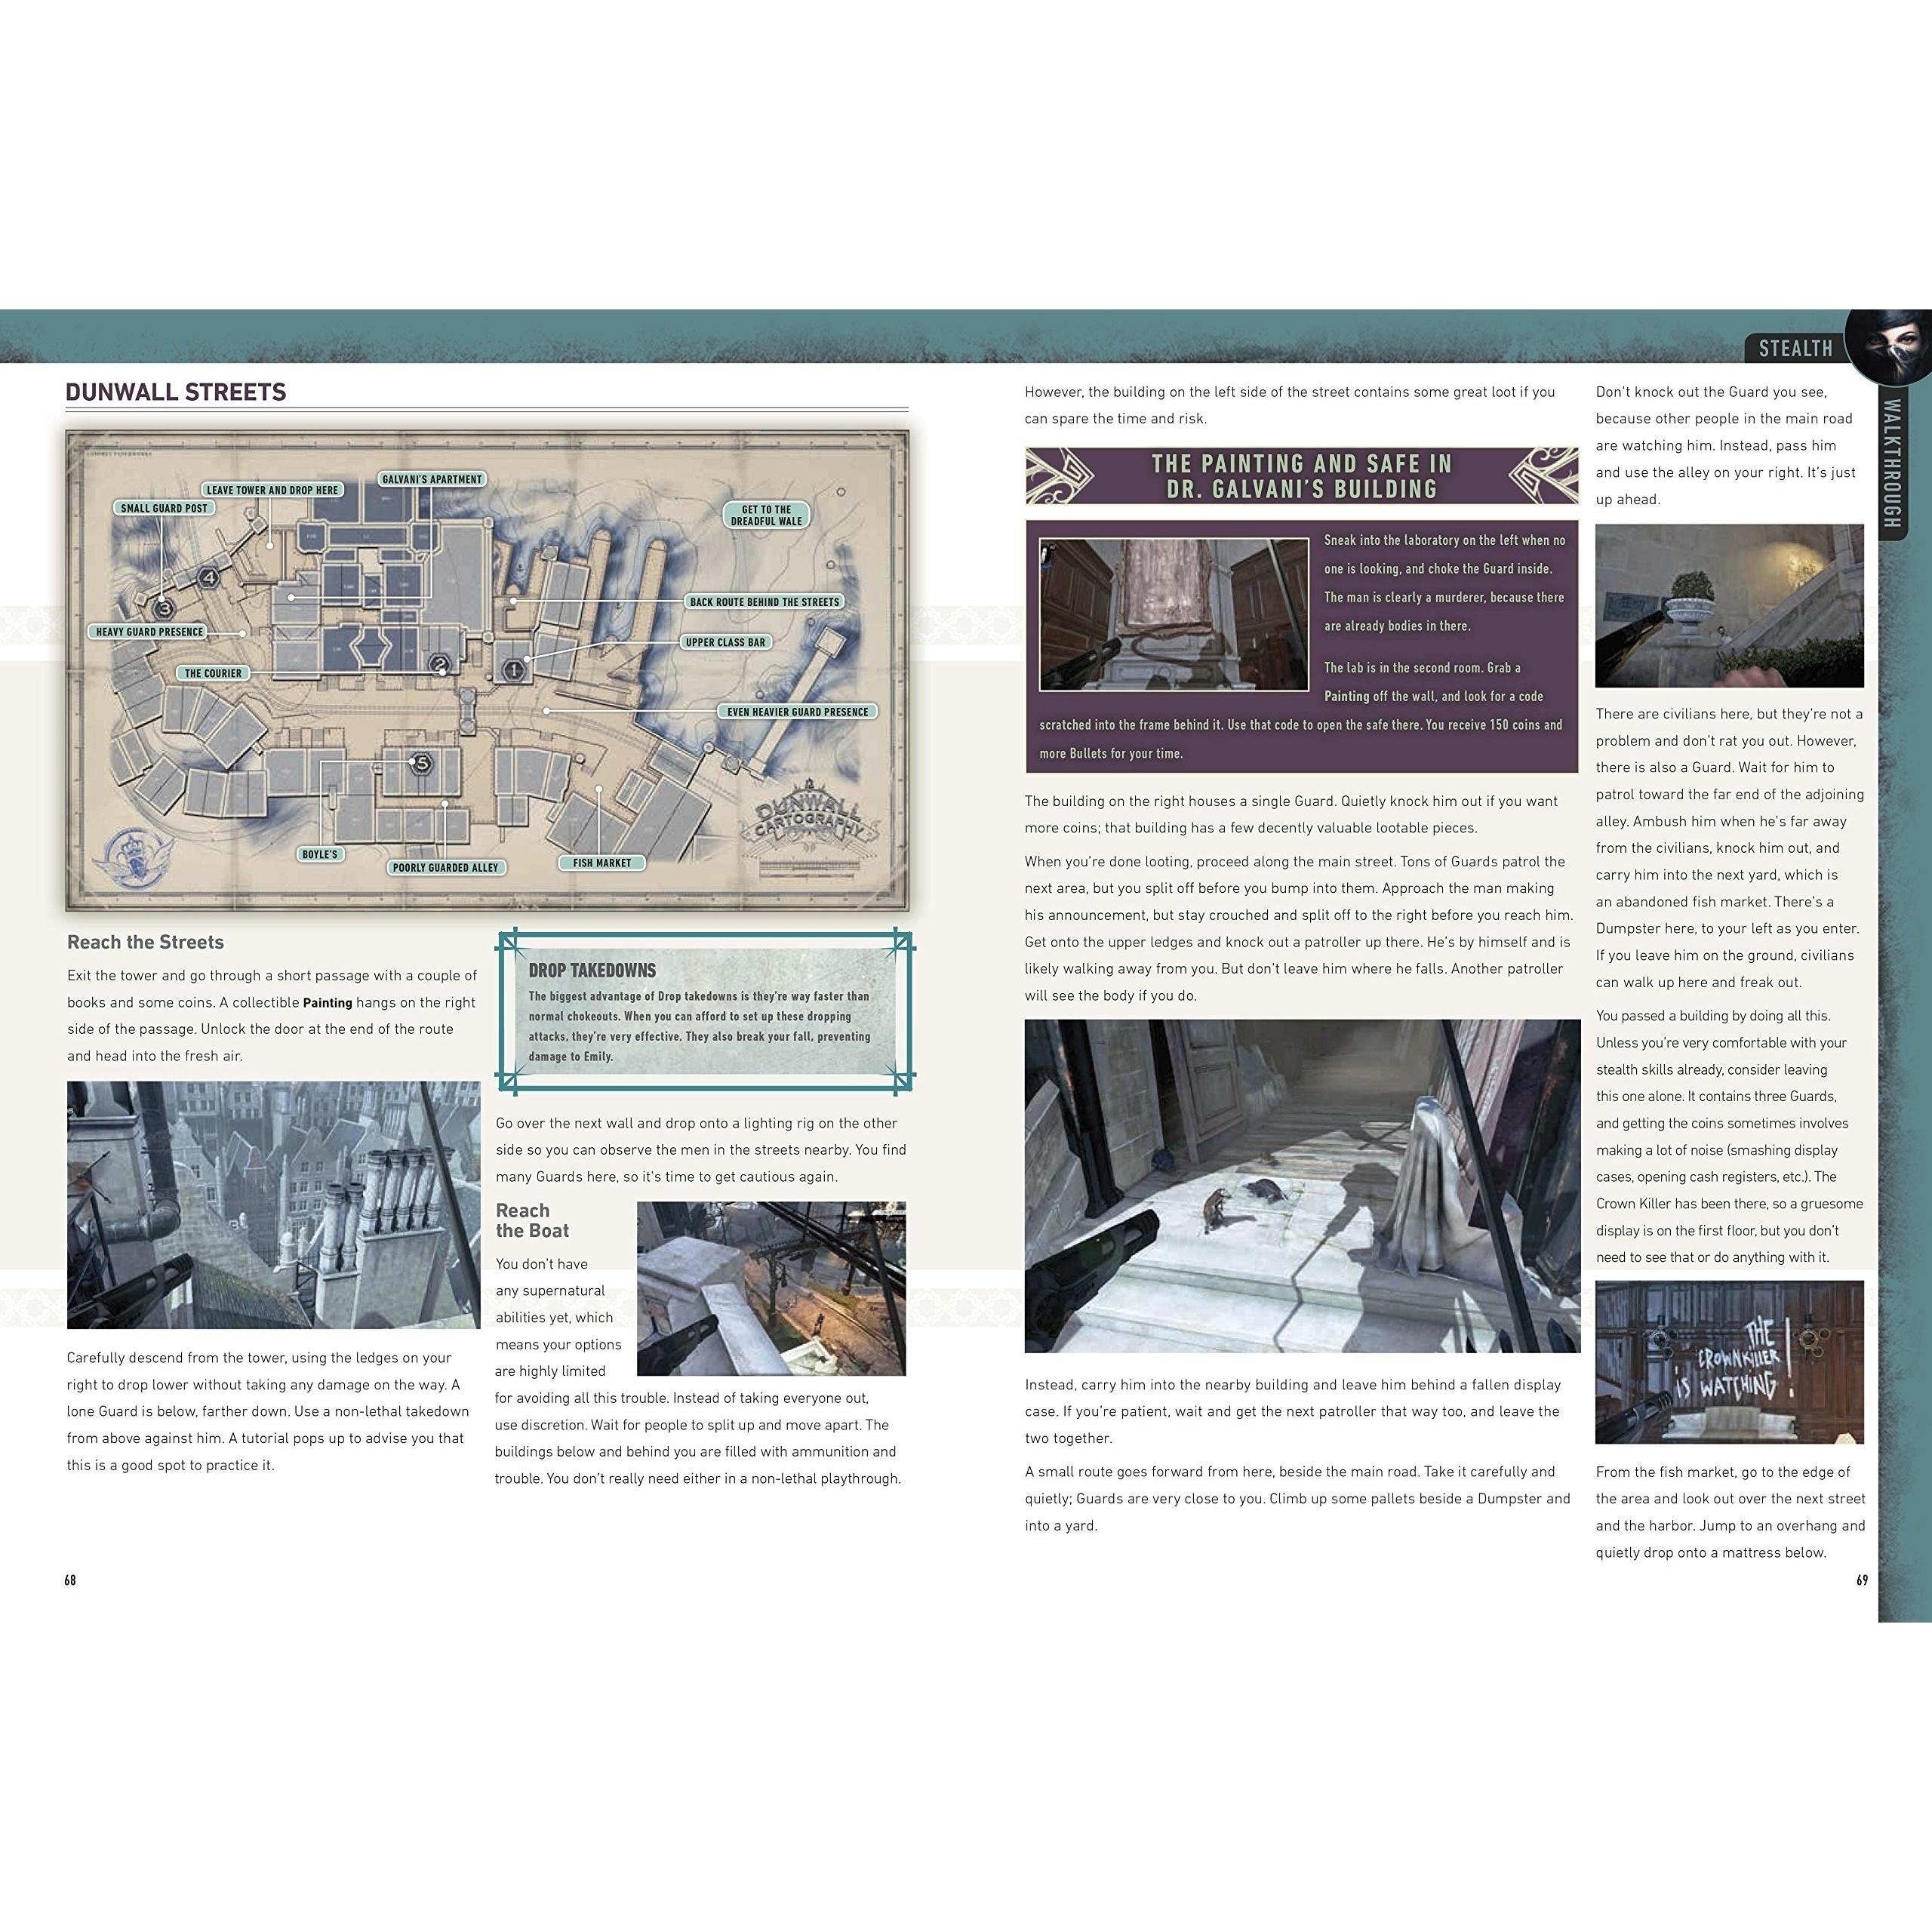This screenshot has width=1932, height=1932.
Task: Open the rooftop chimneys screenshot
Action: click(x=273, y=1205)
